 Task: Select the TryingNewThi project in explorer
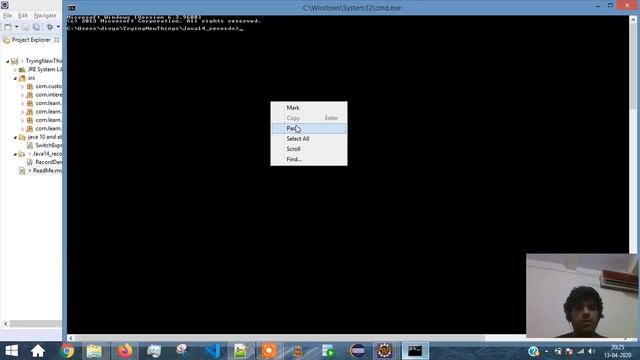44,61
